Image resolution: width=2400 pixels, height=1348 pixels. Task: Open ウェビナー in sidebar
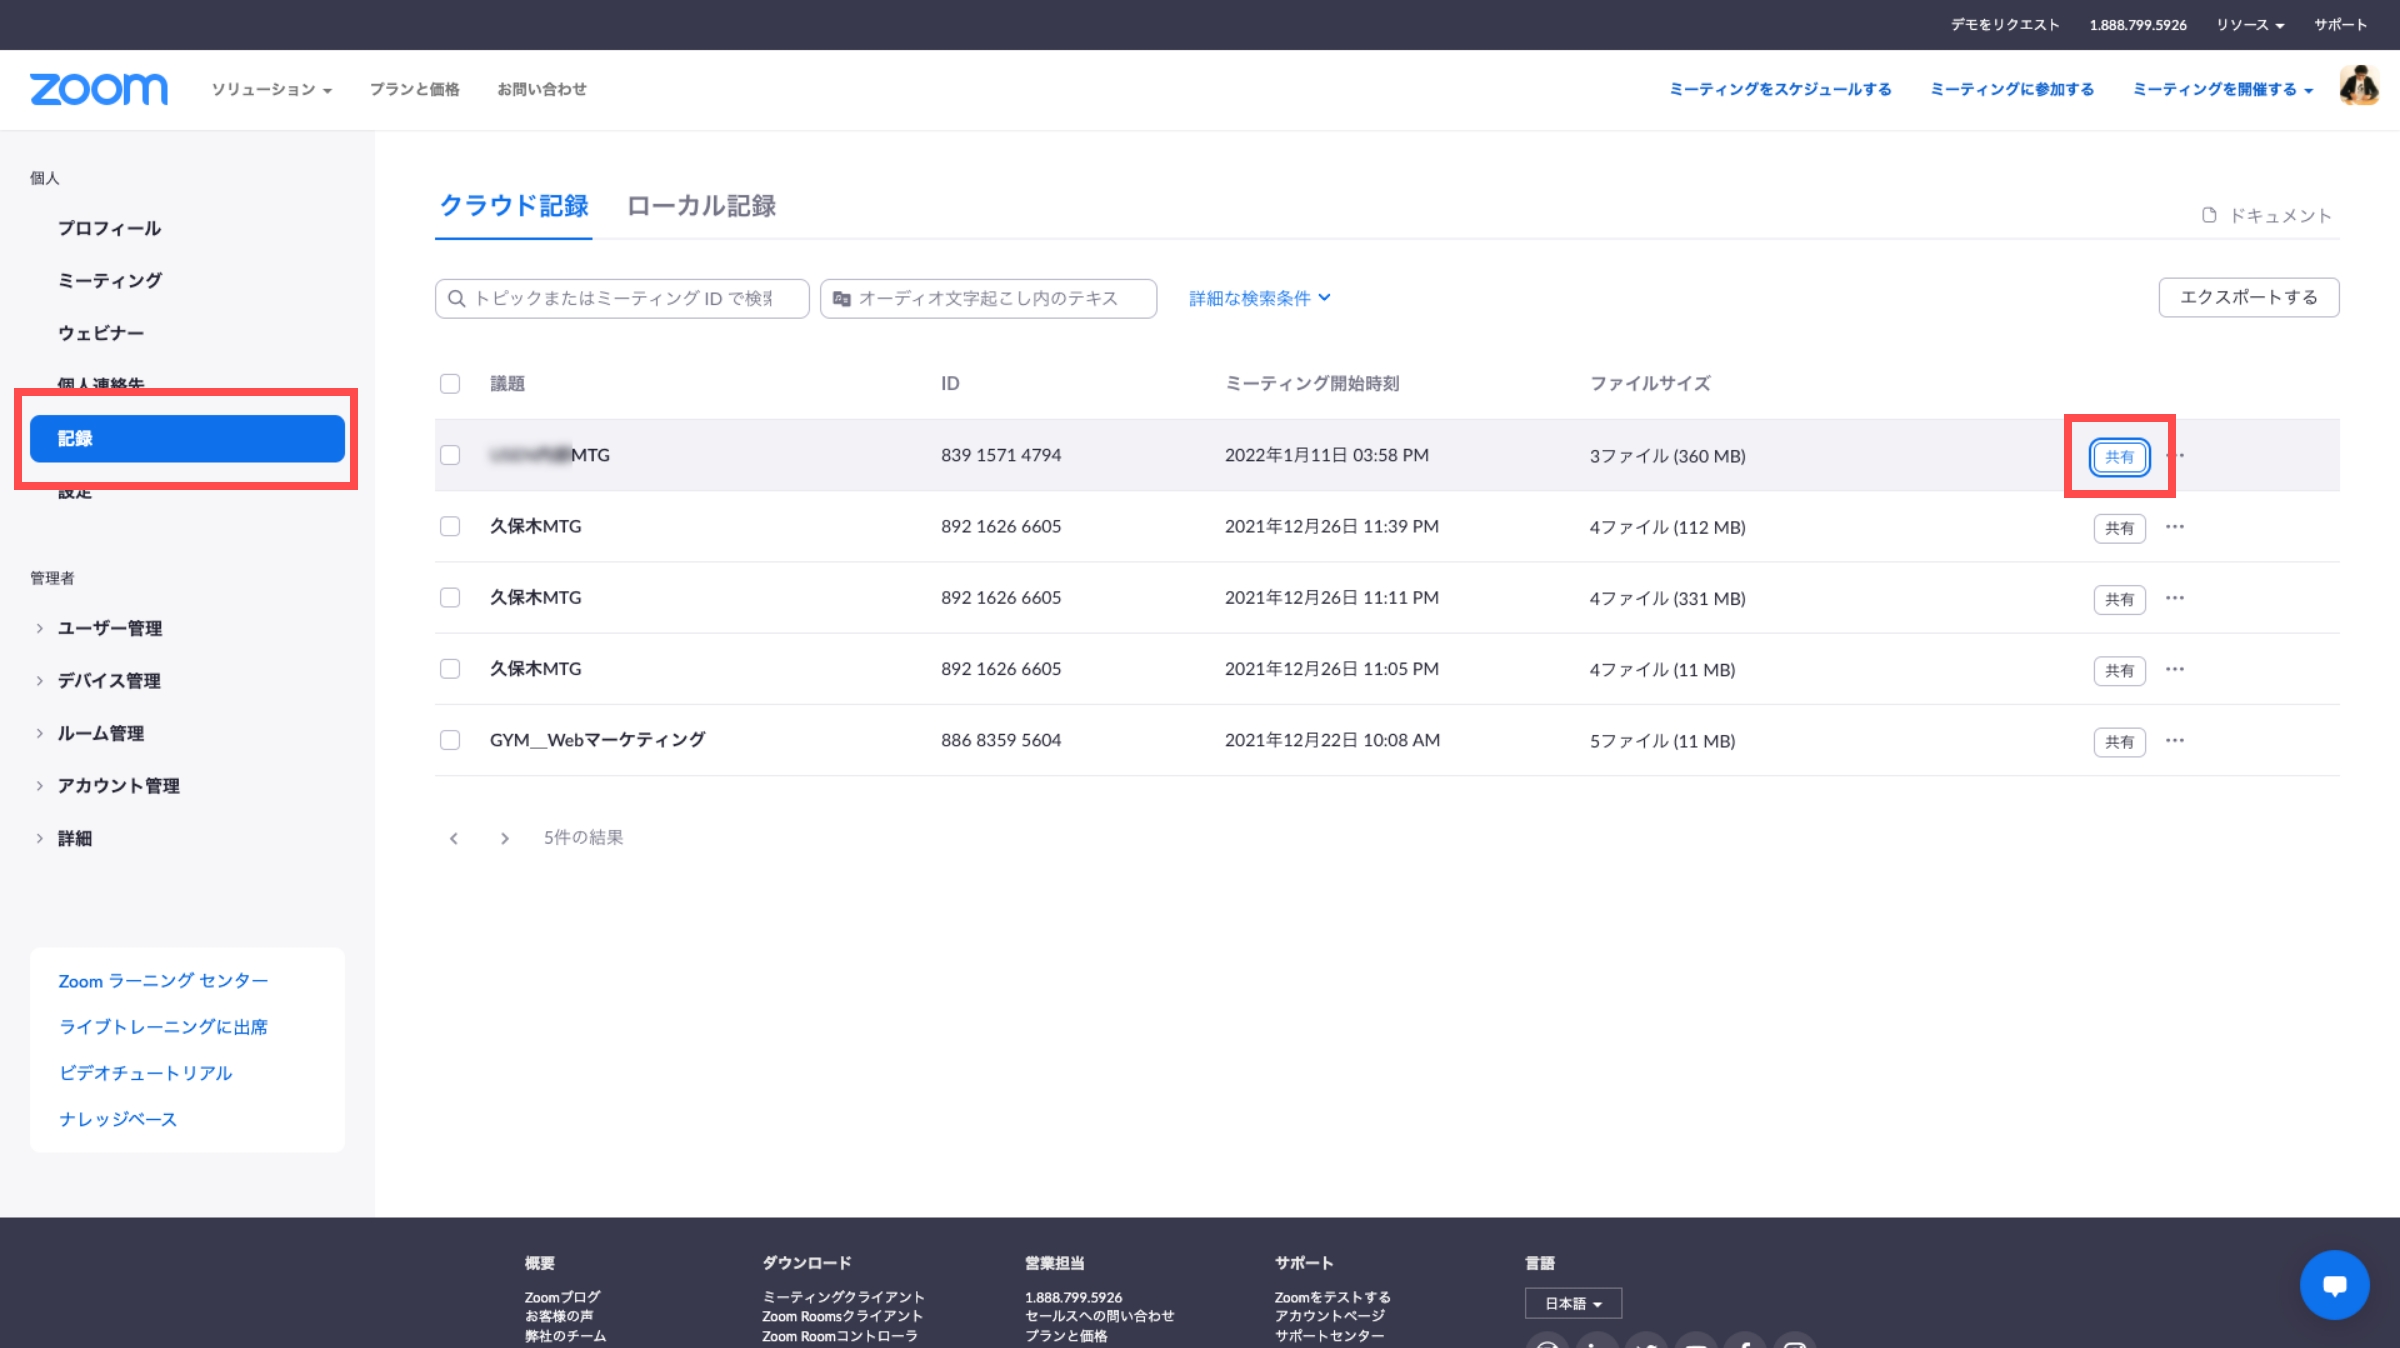101,332
